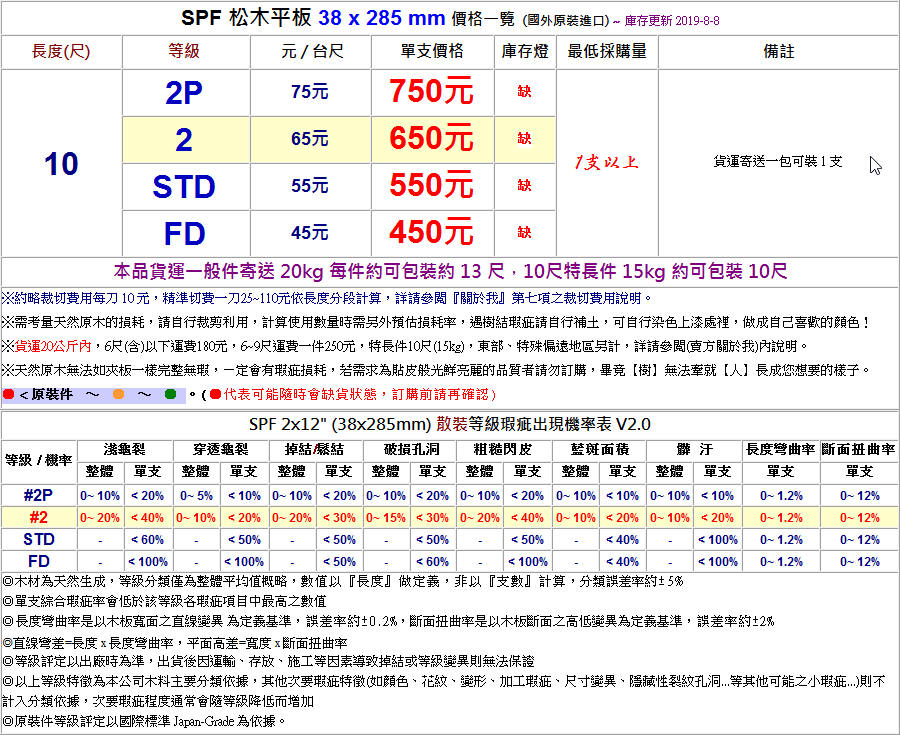Viewport: 900px width, 735px height.
Task: Click the 650元 single-piece price
Action: pyautogui.click(x=431, y=138)
